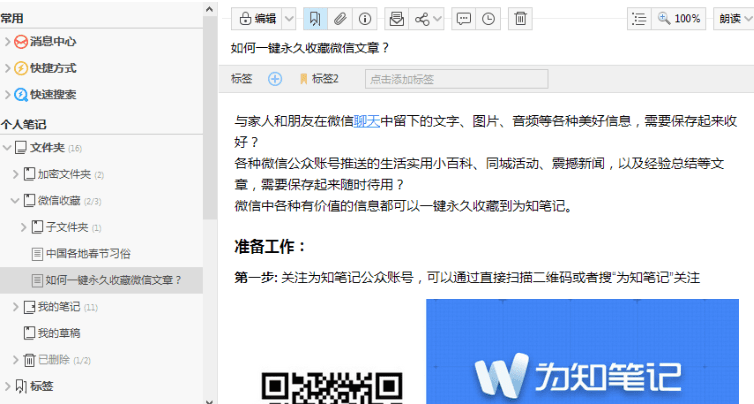Click the note title 如何一键永久收藏微信文章？
Image resolution: width=754 pixels, height=404 pixels.
(310, 48)
